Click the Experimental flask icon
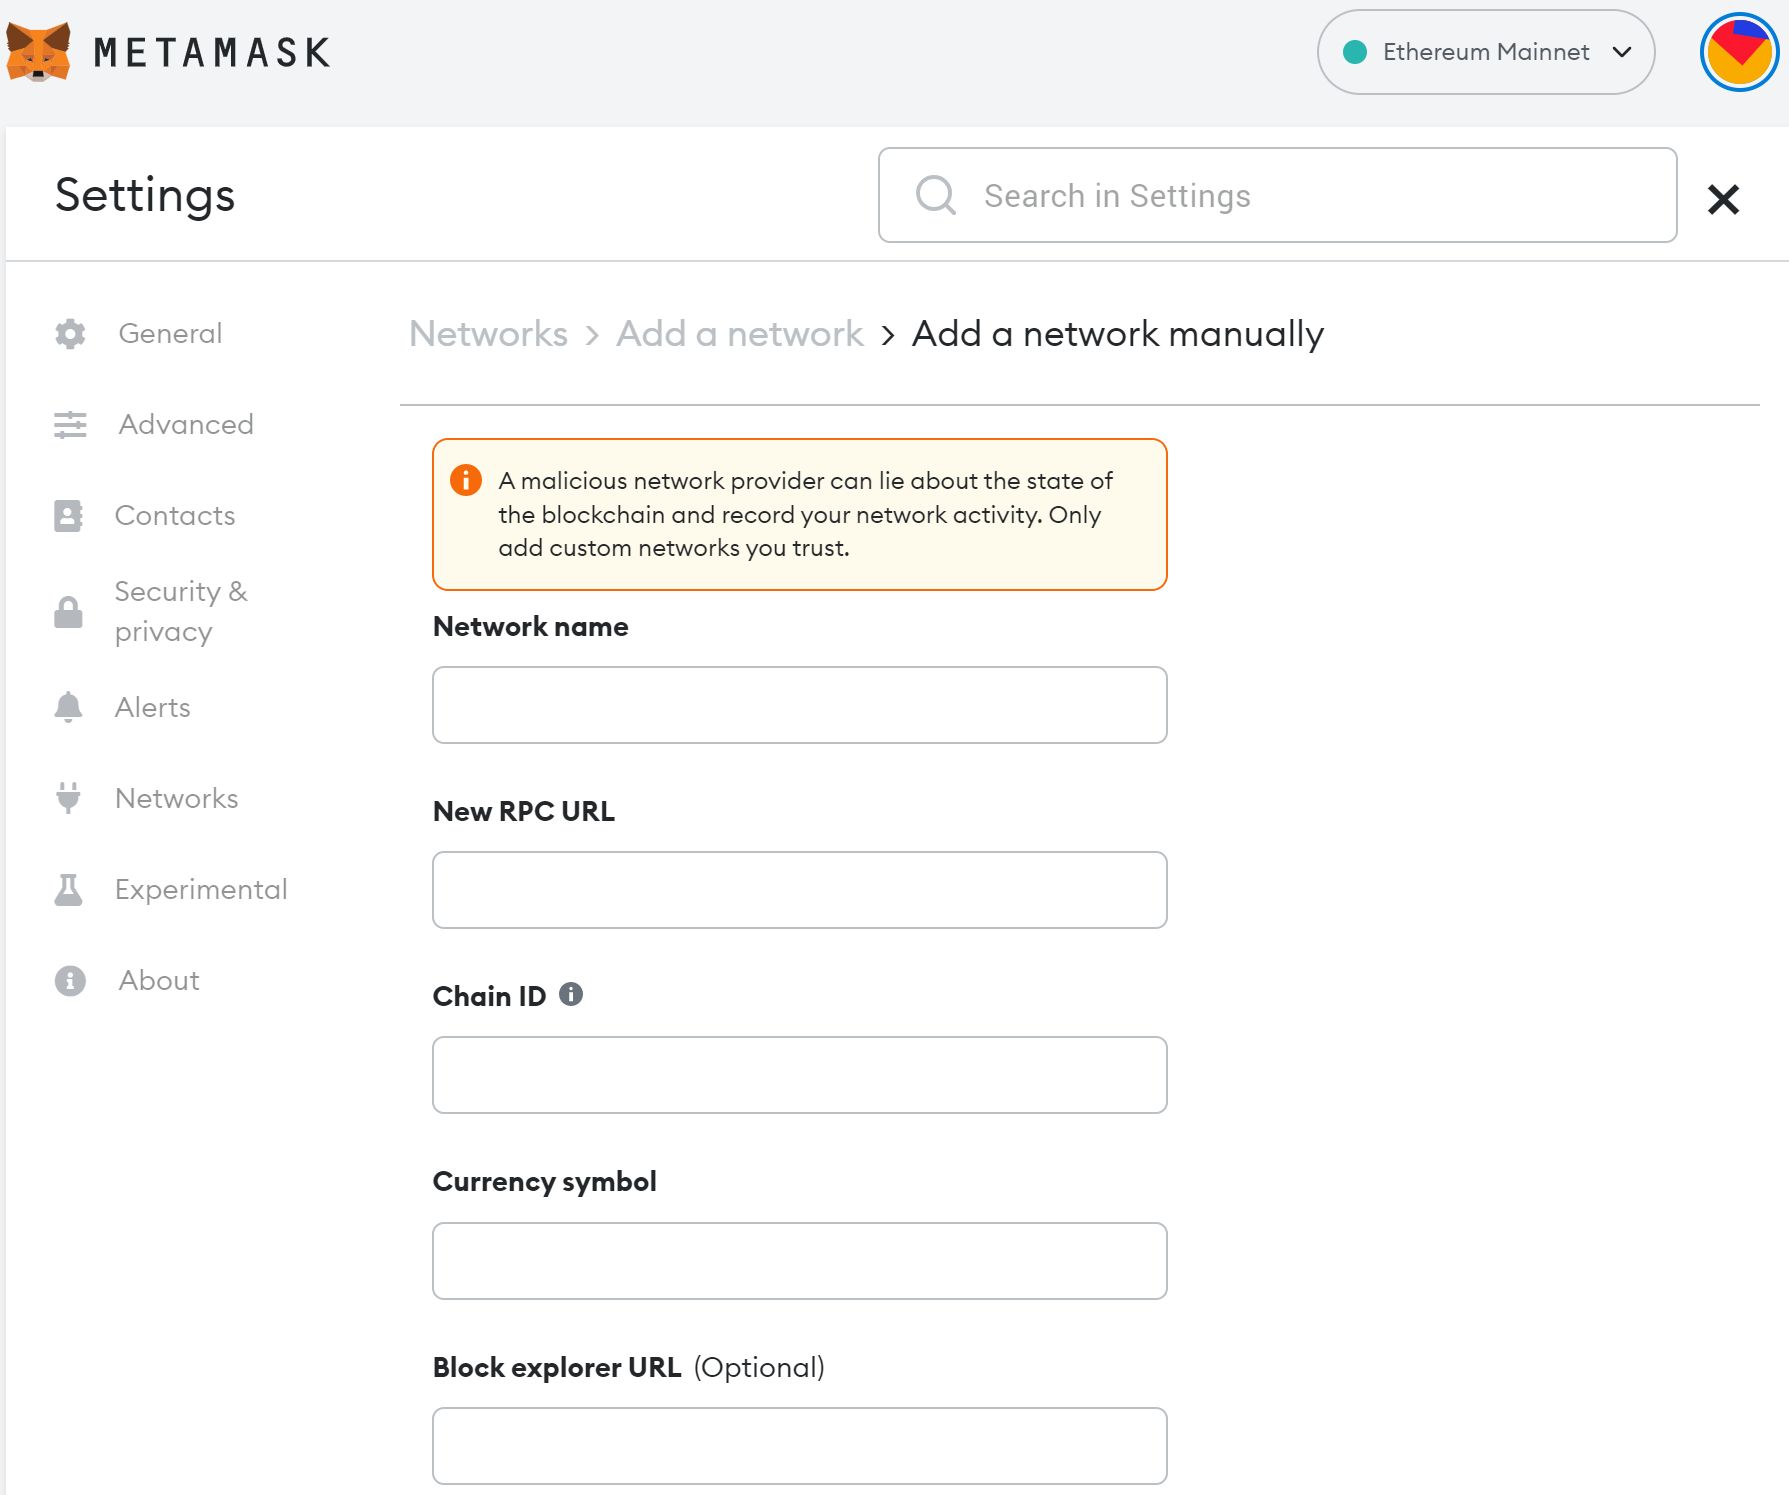The width and height of the screenshot is (1789, 1495). tap(68, 889)
